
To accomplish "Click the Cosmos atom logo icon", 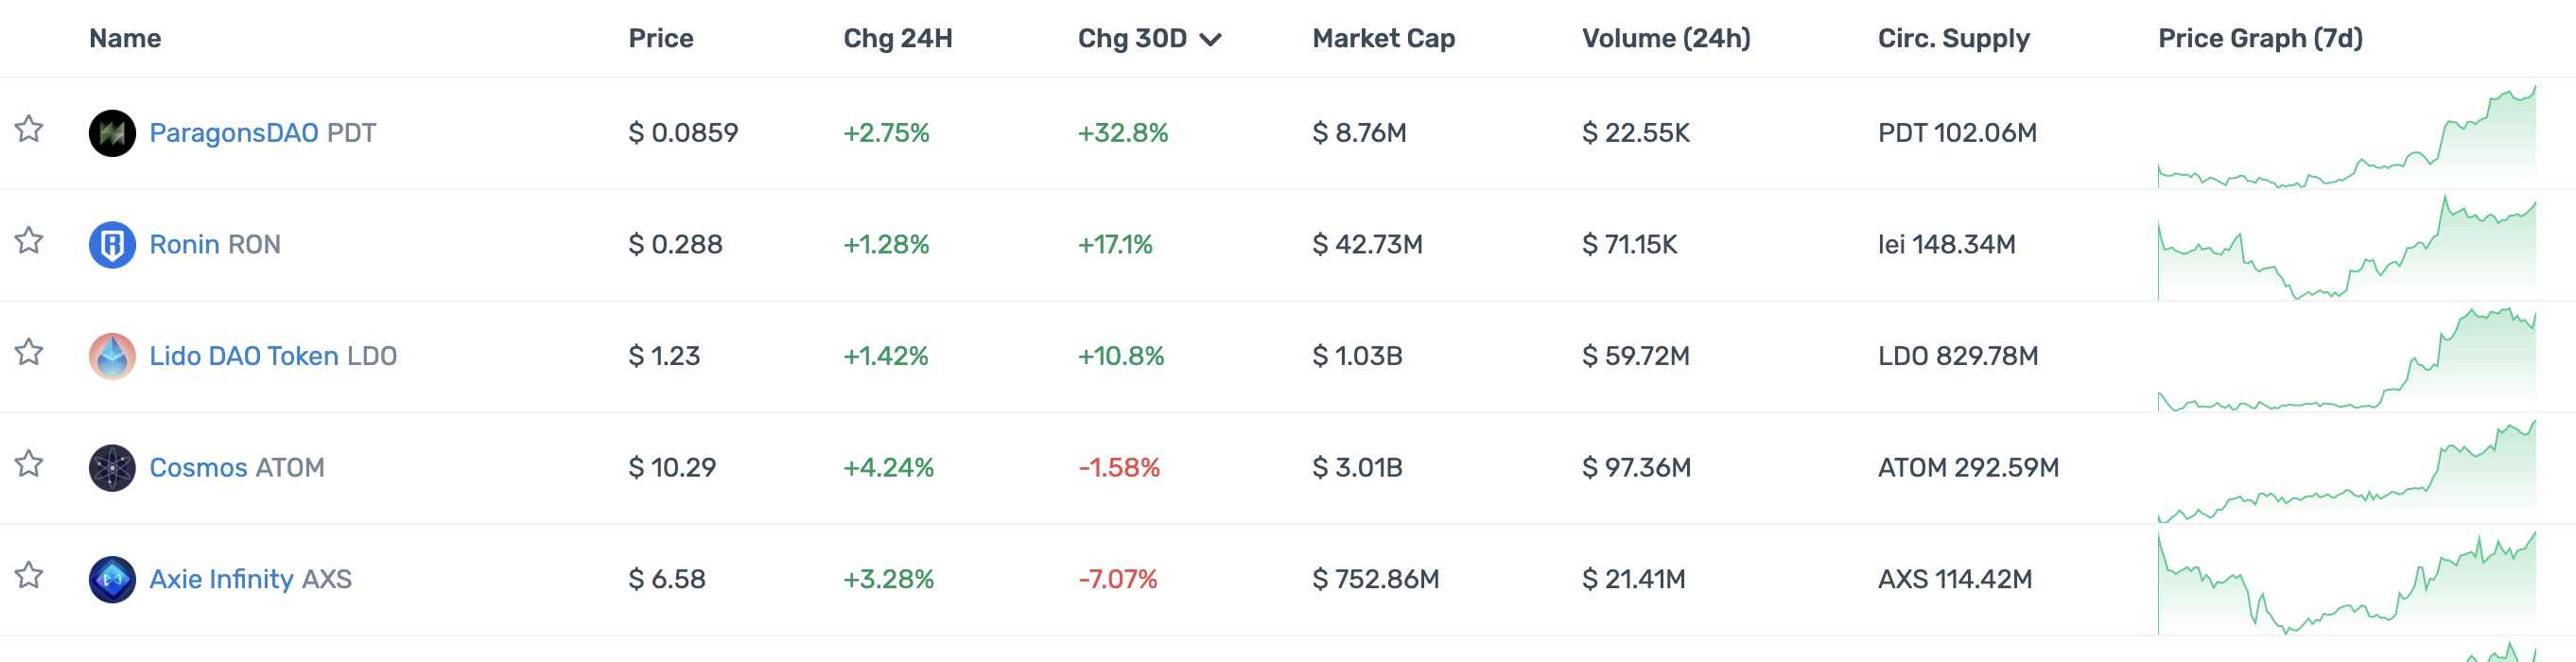I will [112, 468].
